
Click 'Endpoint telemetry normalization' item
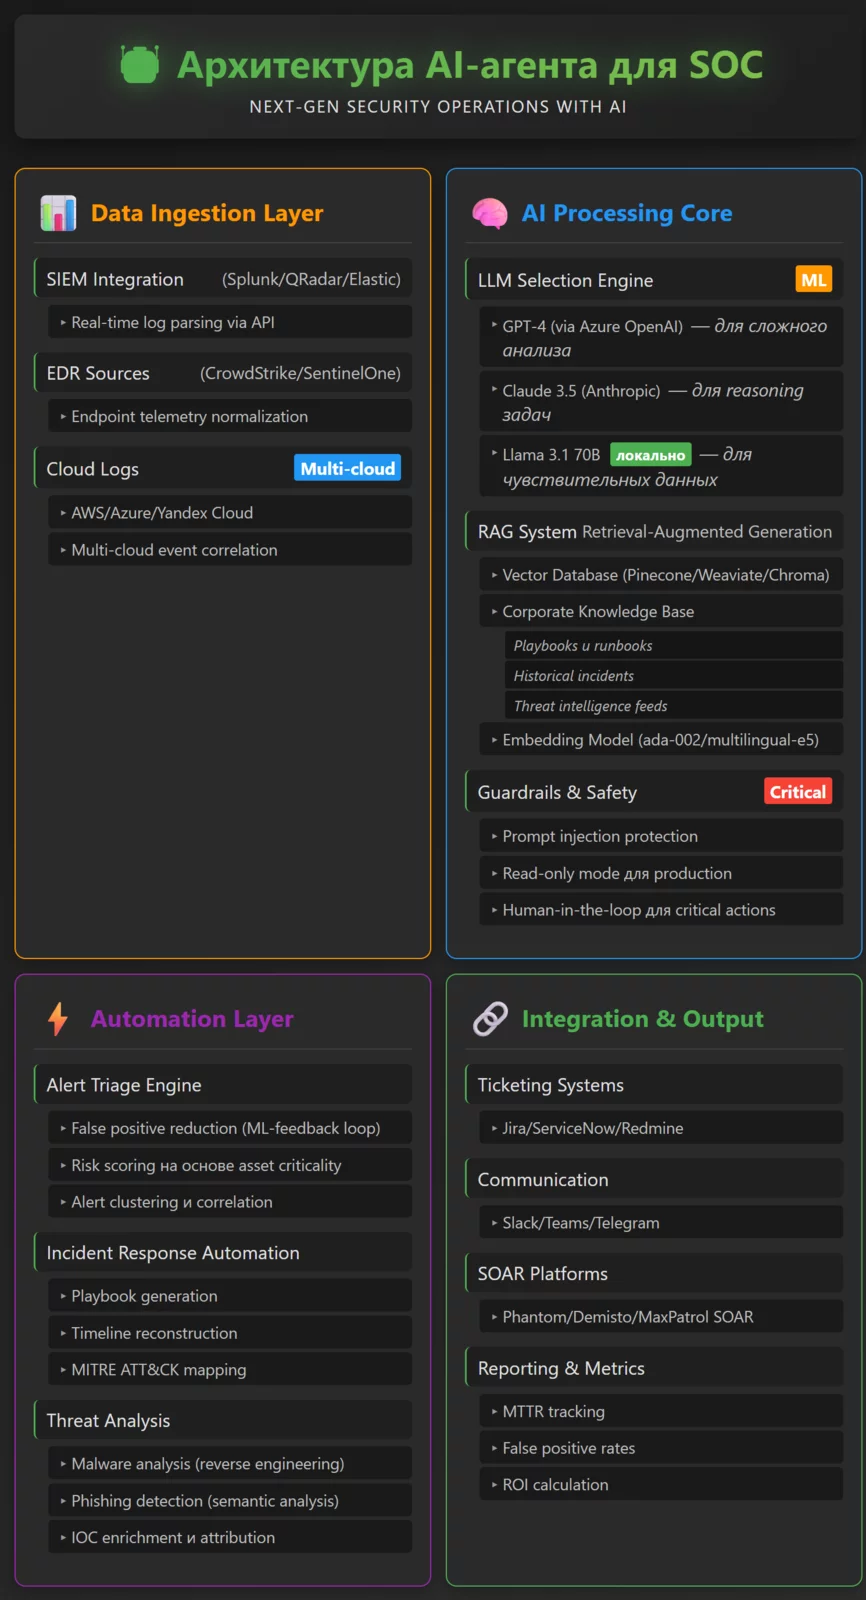tap(230, 416)
